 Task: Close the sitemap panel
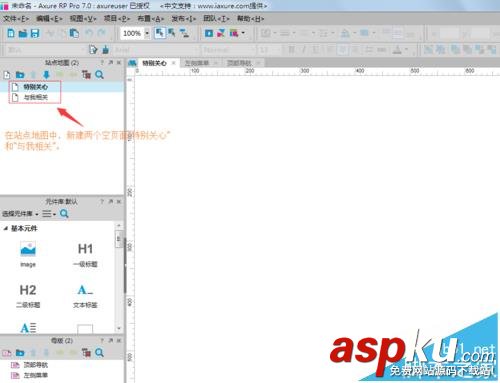coord(119,63)
